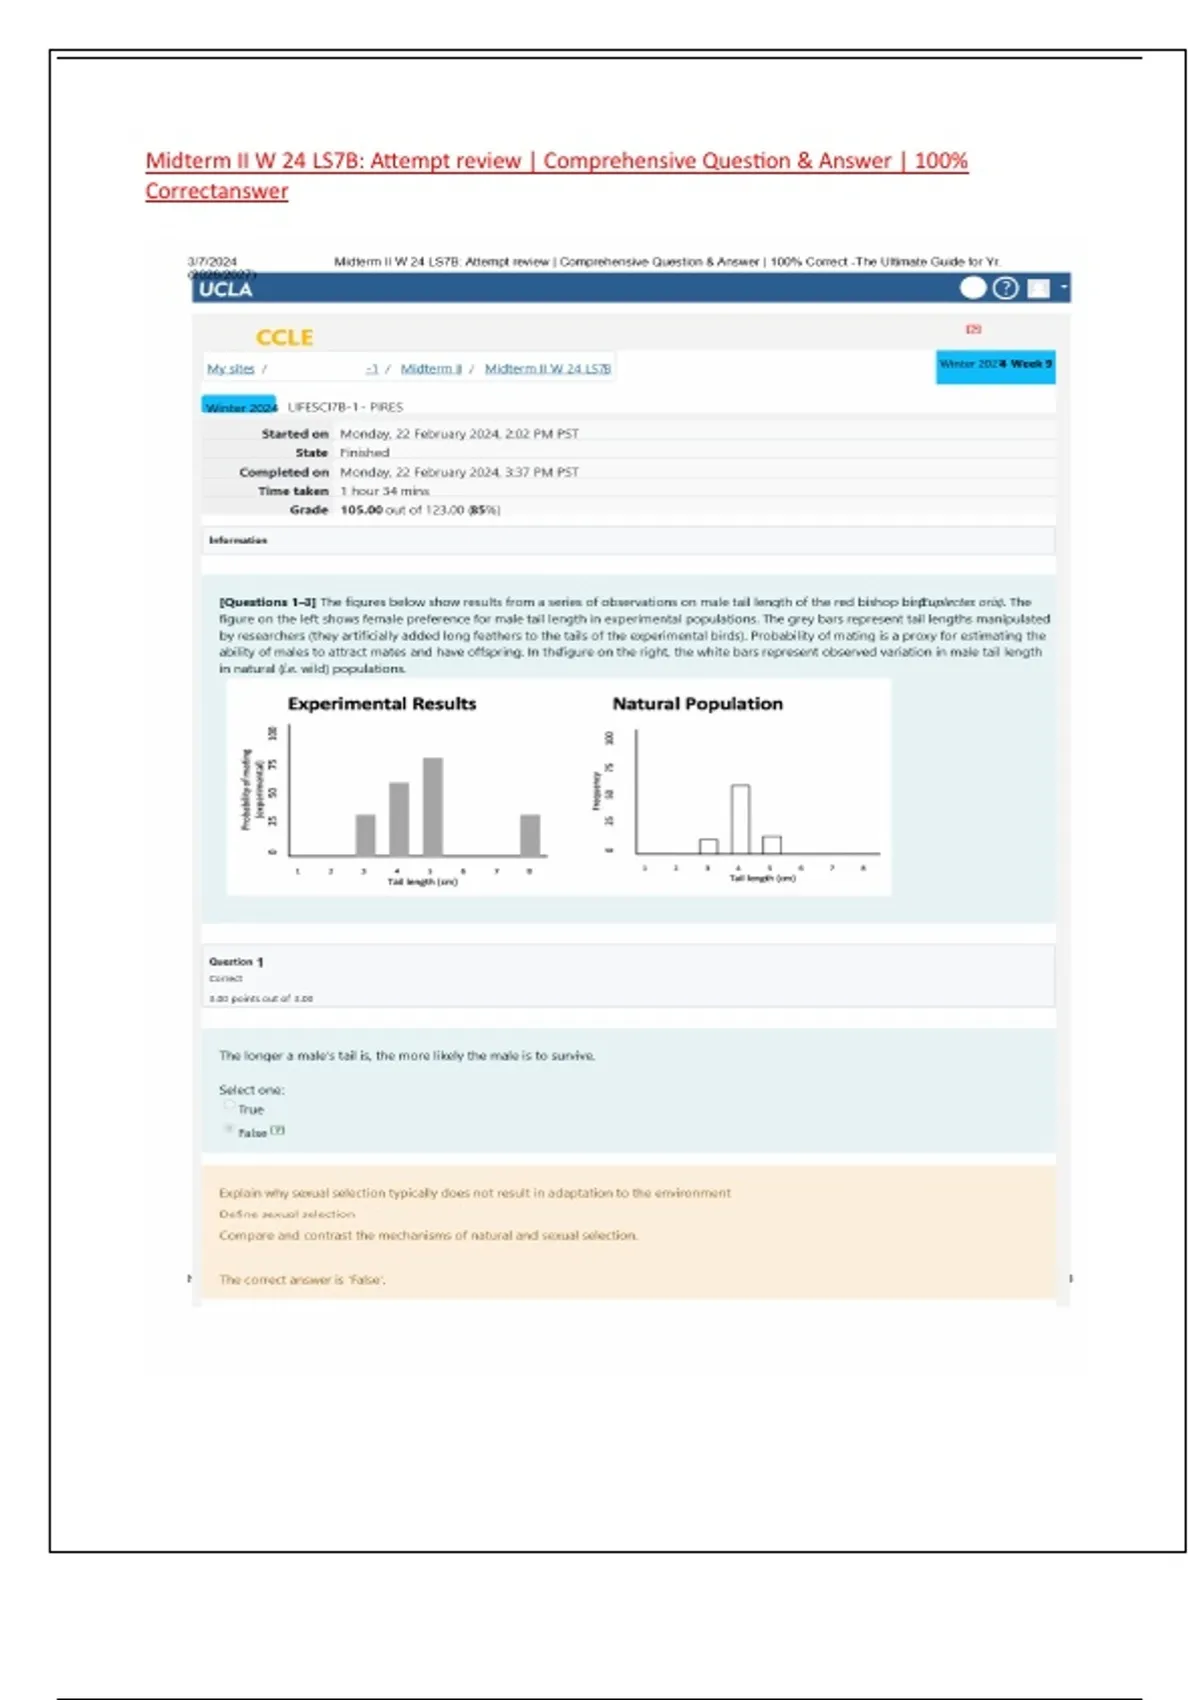1200x1700 pixels.
Task: Click the Question 1 info box
Action: coord(628,977)
